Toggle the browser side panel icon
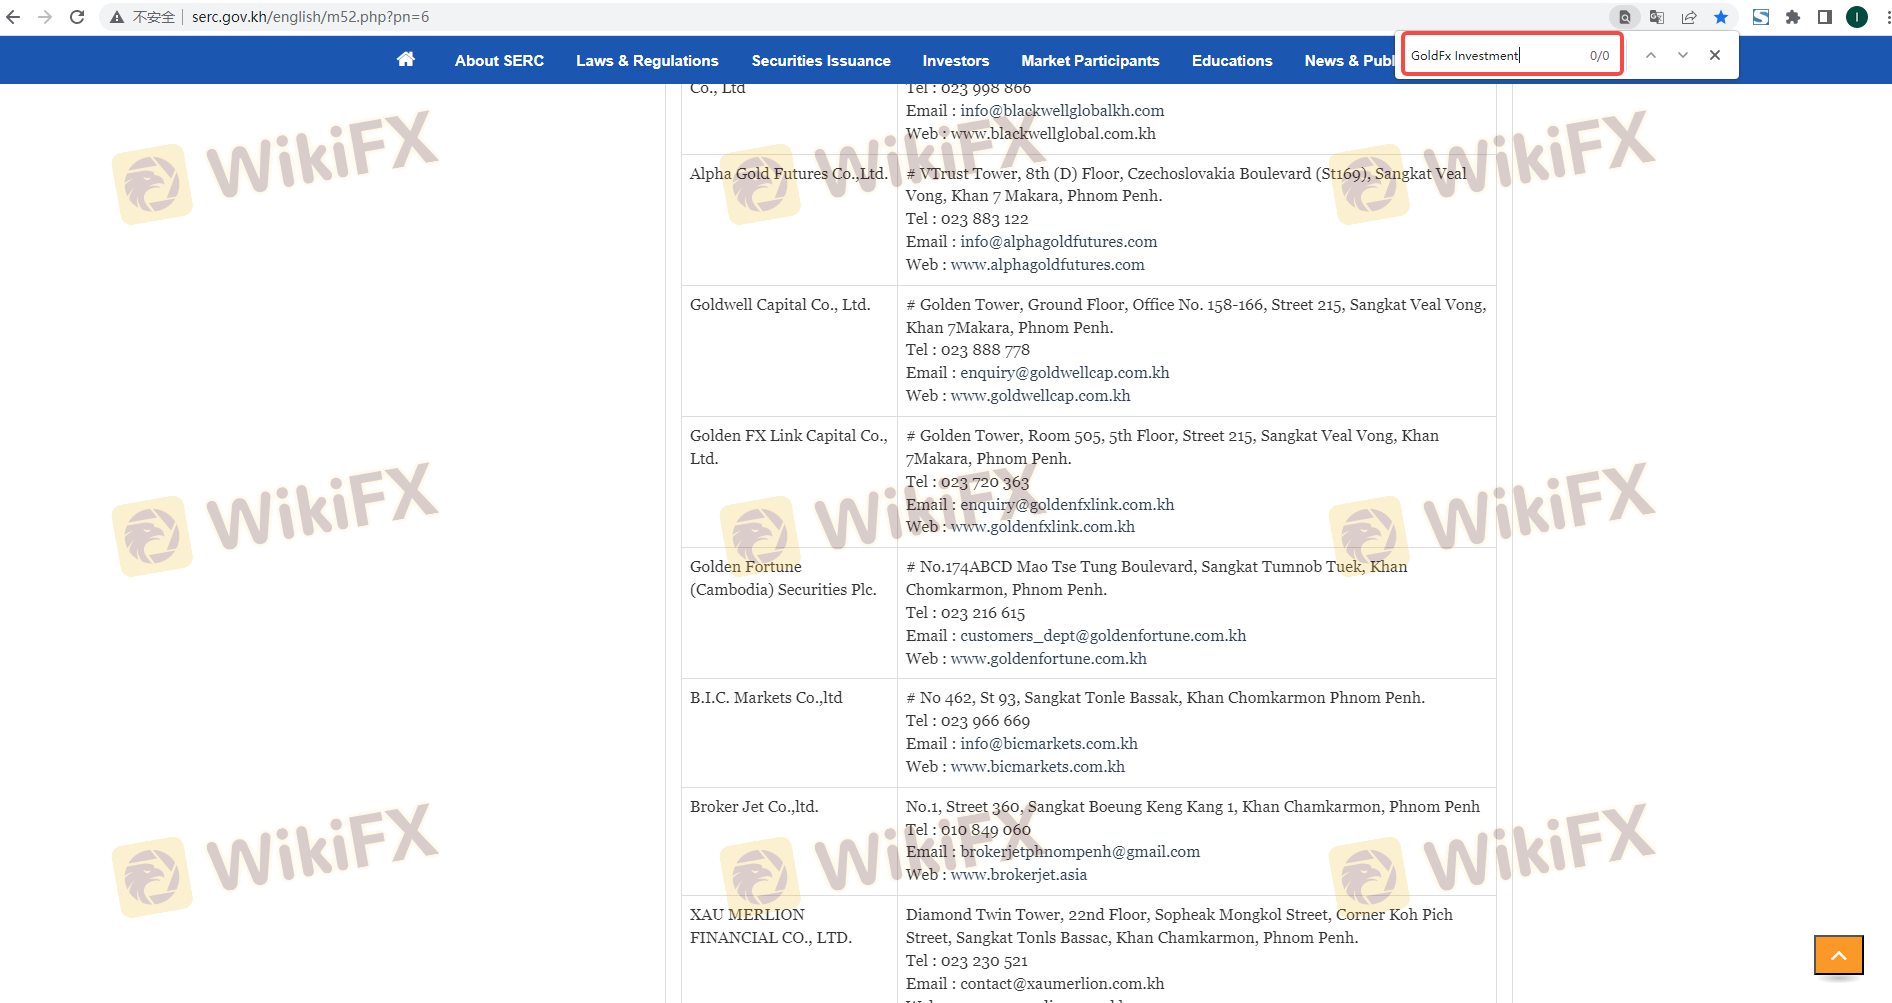Viewport: 1892px width, 1003px height. [1825, 17]
